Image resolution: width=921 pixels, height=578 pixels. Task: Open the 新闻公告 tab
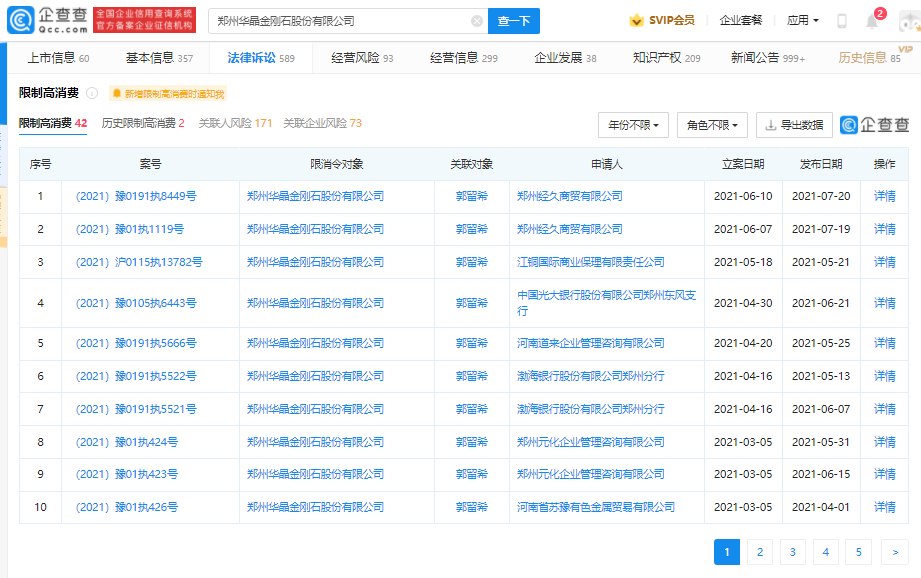(768, 58)
